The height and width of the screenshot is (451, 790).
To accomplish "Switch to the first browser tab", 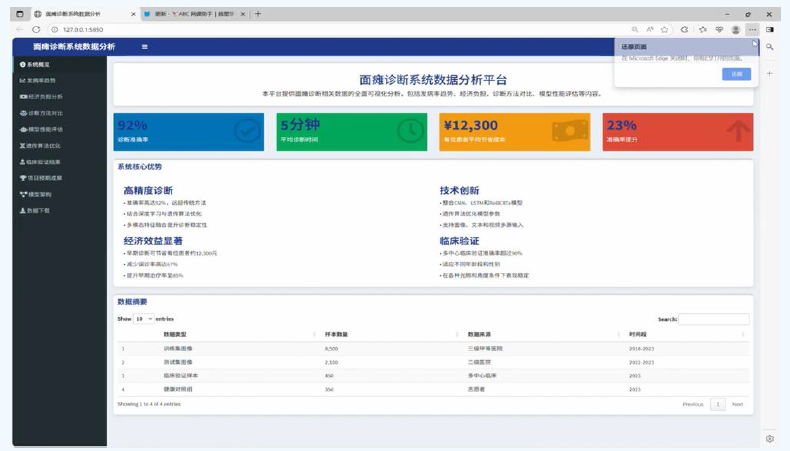I will point(84,14).
